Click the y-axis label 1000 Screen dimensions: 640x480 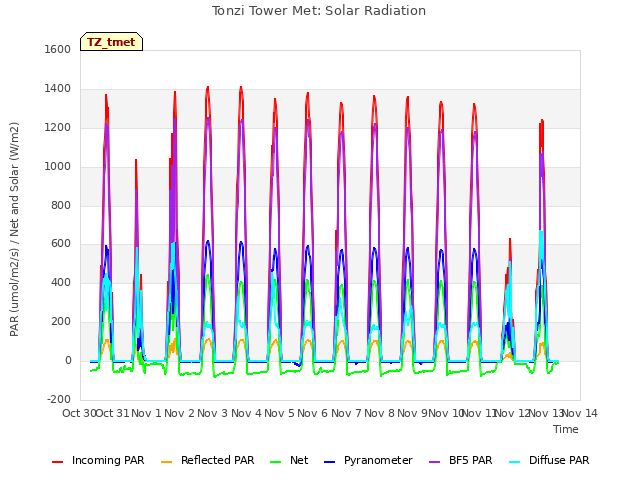tap(58, 167)
